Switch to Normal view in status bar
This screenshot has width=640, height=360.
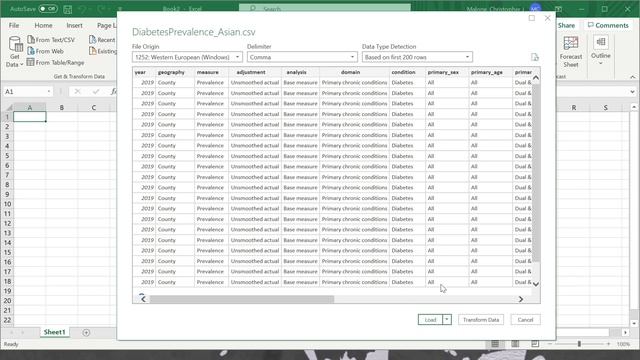[495, 344]
